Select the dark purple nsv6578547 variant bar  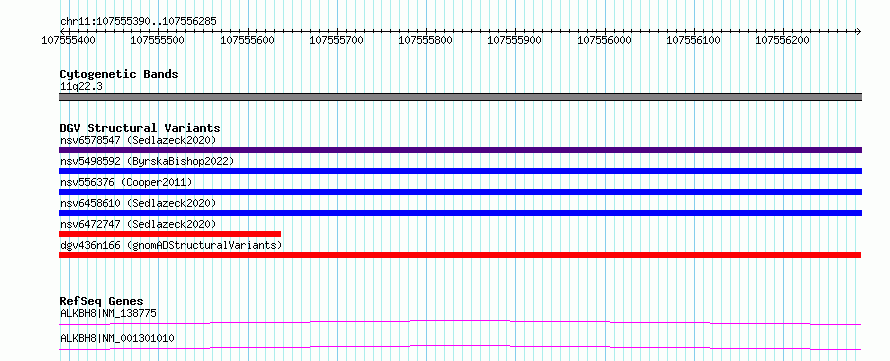pyautogui.click(x=460, y=150)
